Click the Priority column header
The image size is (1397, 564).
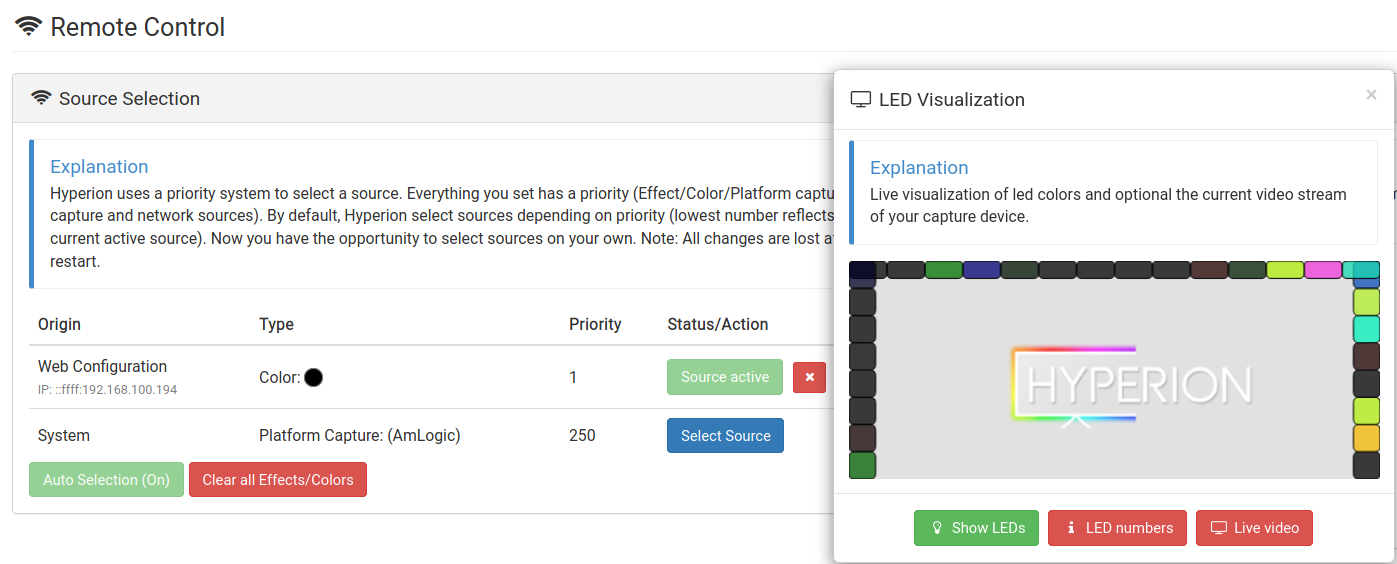point(595,324)
